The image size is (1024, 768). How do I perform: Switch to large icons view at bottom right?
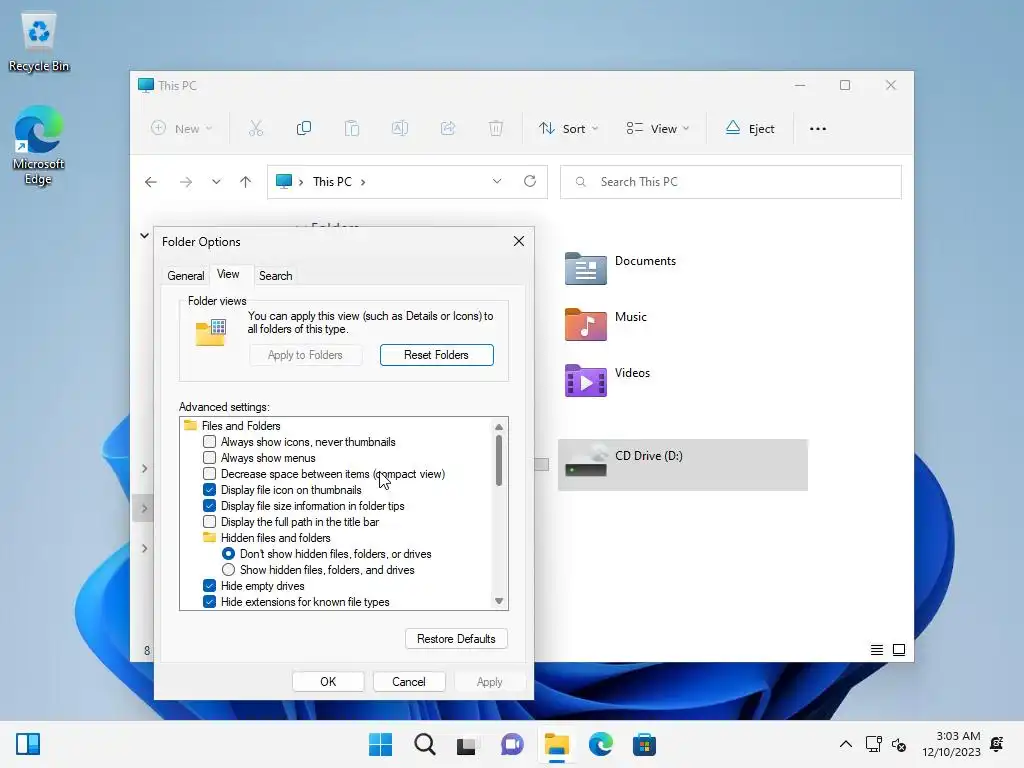(899, 650)
